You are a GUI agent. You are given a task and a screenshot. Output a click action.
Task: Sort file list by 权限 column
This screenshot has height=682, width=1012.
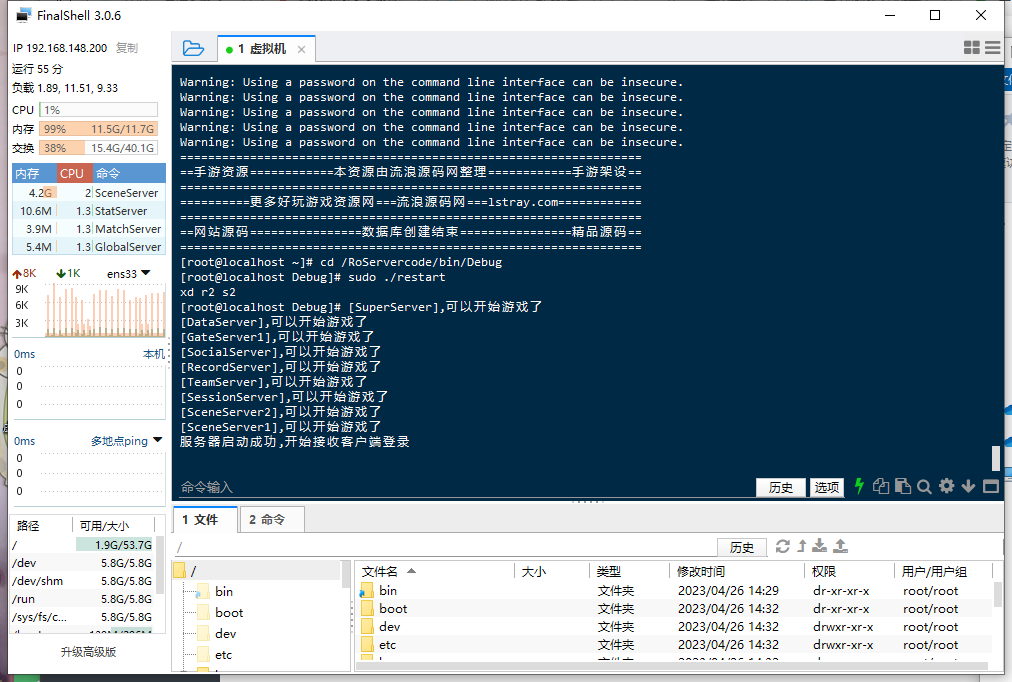point(849,571)
